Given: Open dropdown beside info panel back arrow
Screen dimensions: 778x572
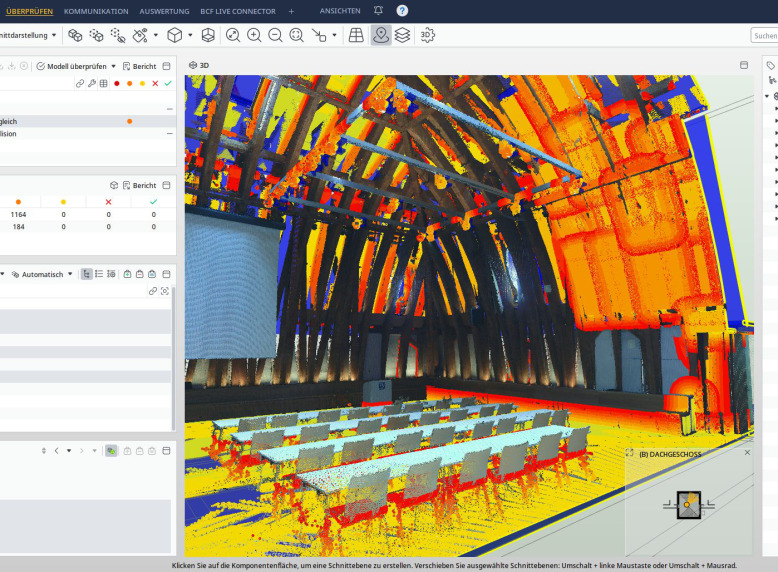Looking at the screenshot, I should (69, 450).
